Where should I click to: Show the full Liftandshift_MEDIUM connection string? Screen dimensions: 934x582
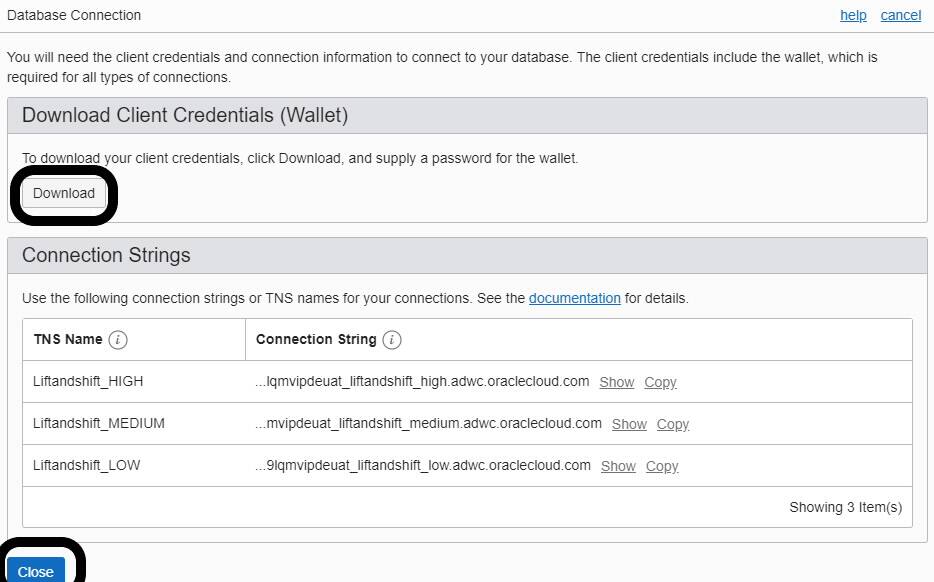[x=629, y=424]
